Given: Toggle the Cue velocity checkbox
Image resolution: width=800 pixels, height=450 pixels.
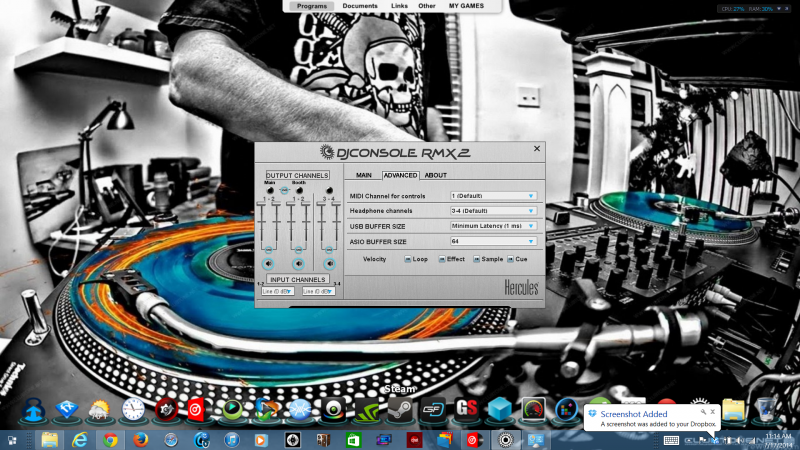Looking at the screenshot, I should (x=510, y=259).
